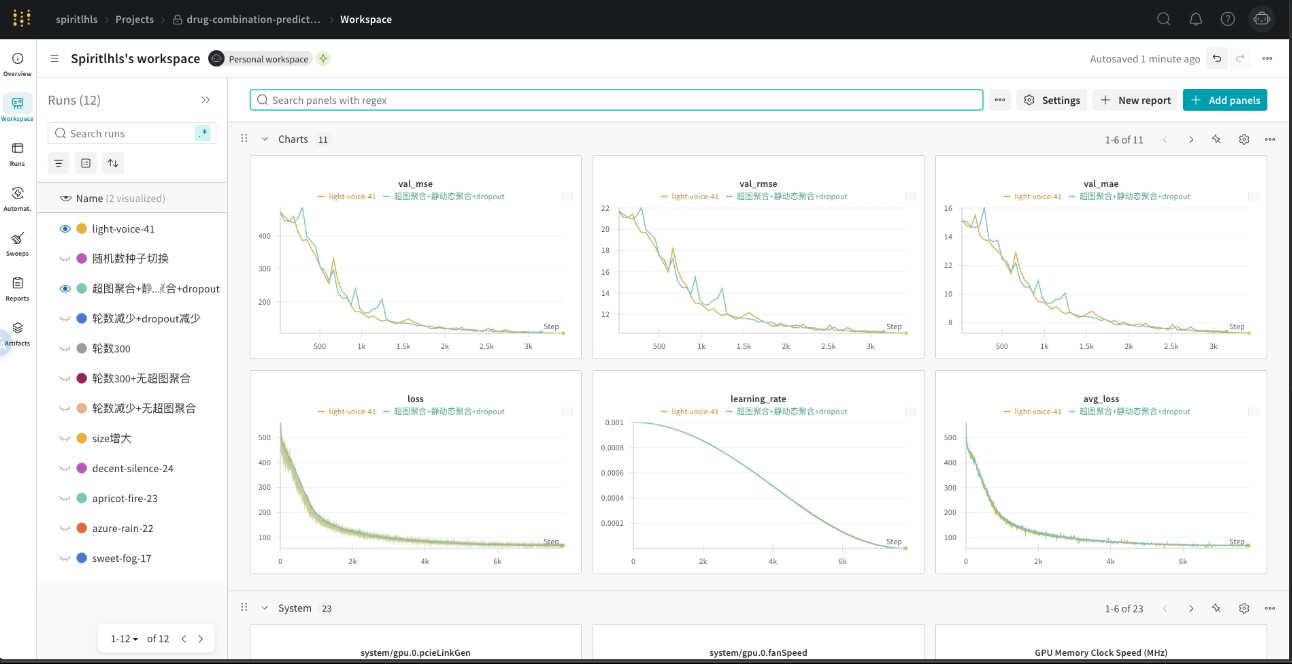Click the New report button
The height and width of the screenshot is (664, 1292).
tap(1135, 100)
